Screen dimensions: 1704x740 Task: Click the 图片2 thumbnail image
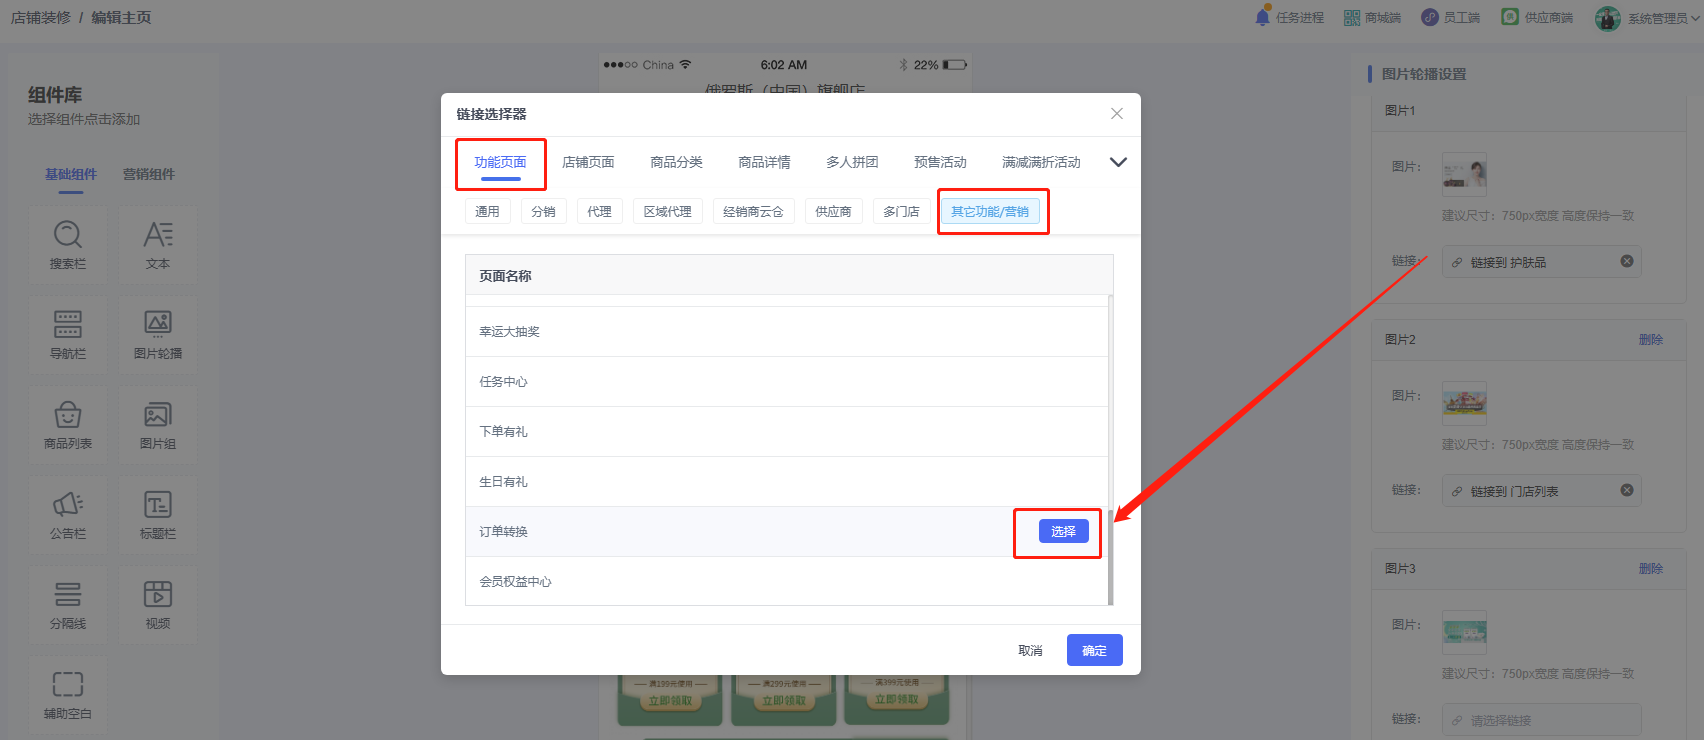pos(1464,403)
